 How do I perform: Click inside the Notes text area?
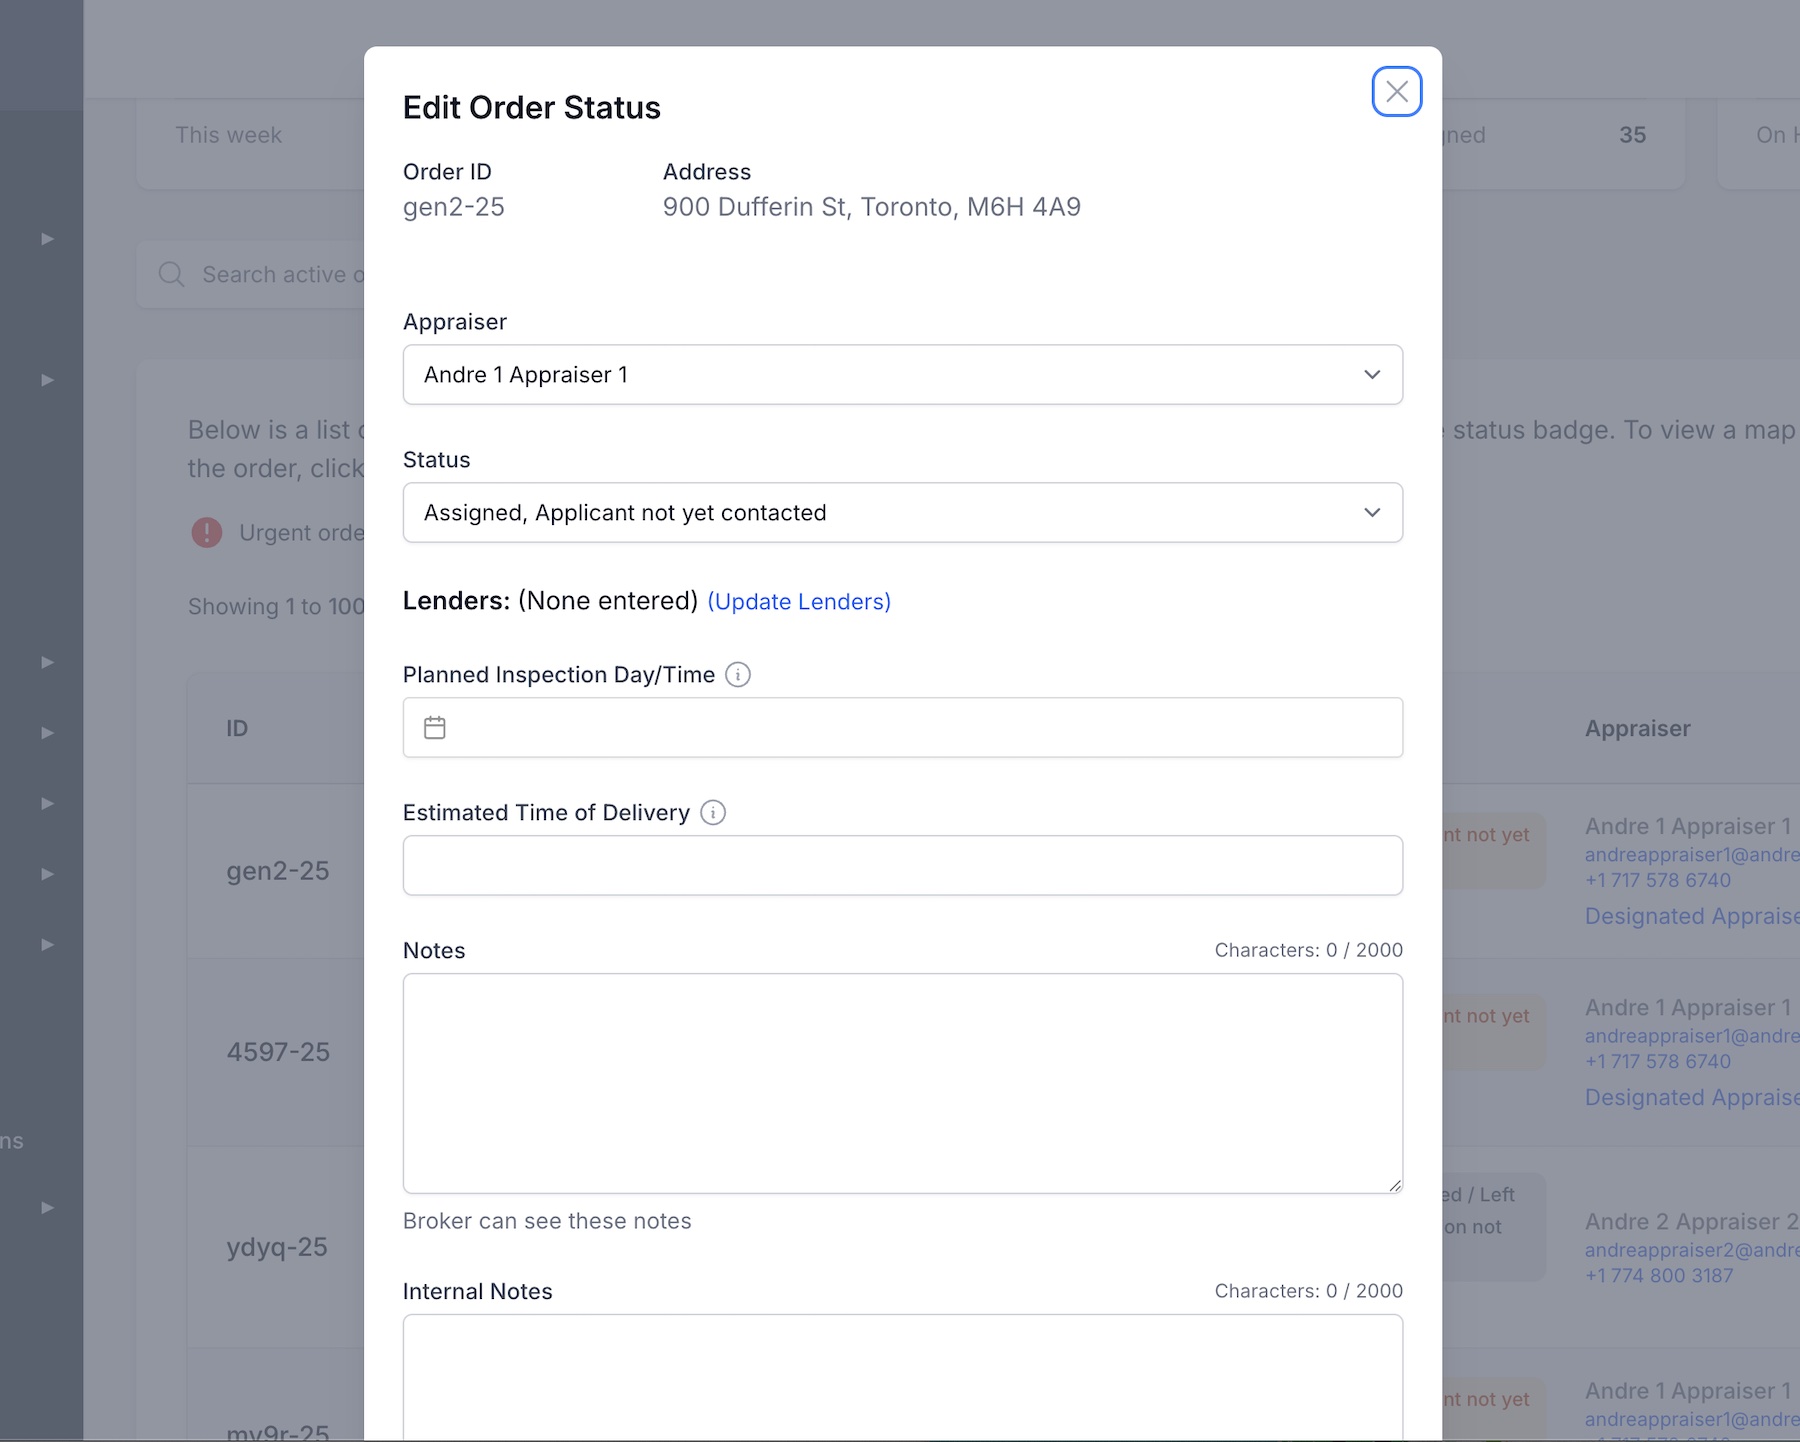click(x=902, y=1083)
